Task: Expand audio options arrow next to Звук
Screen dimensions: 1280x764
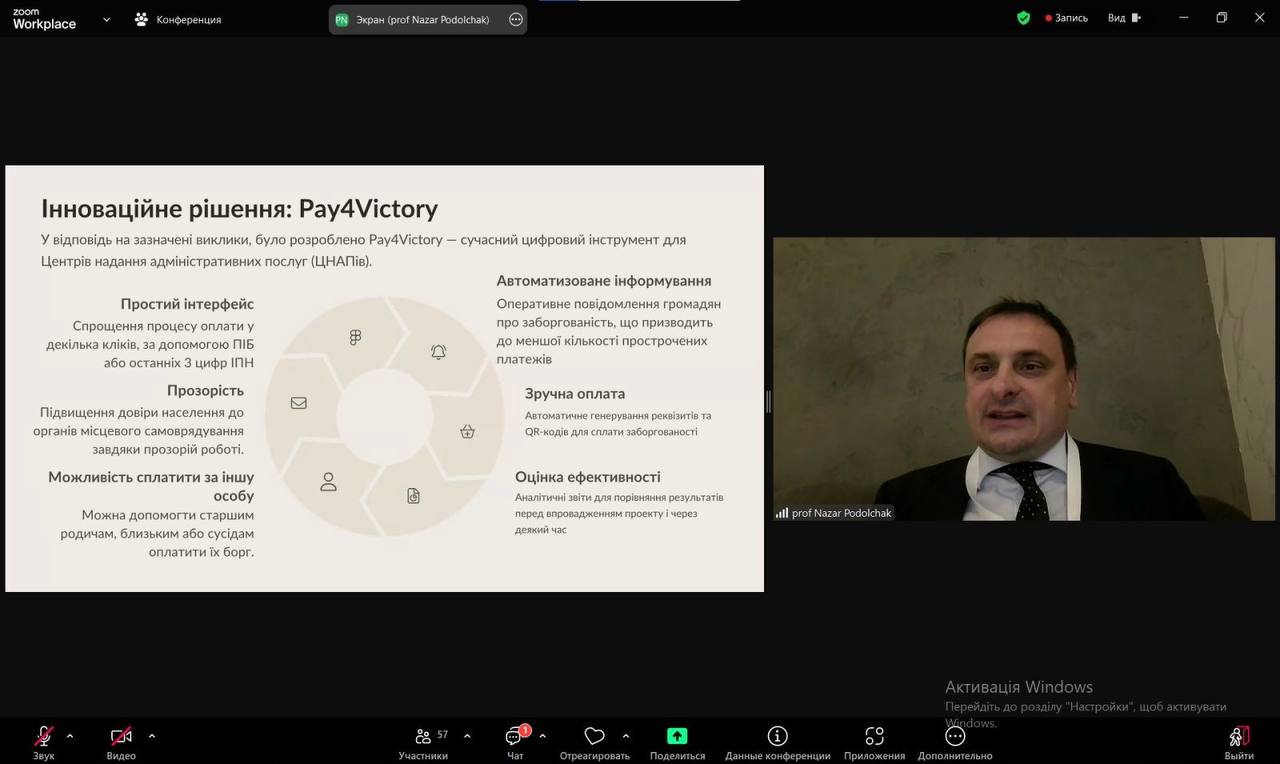Action: pos(70,736)
